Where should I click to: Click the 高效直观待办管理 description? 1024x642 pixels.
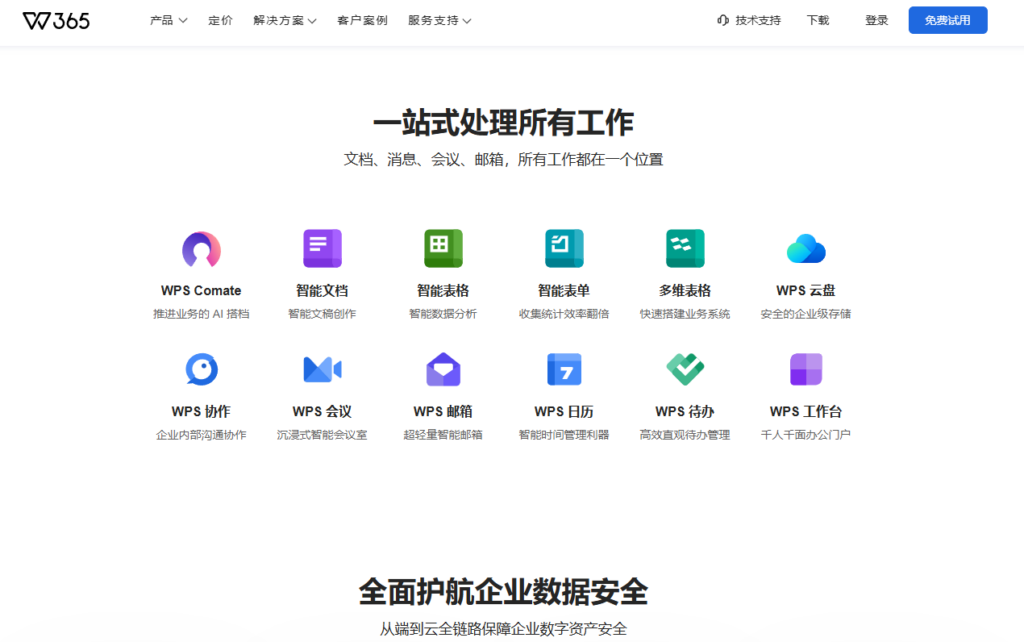(684, 435)
